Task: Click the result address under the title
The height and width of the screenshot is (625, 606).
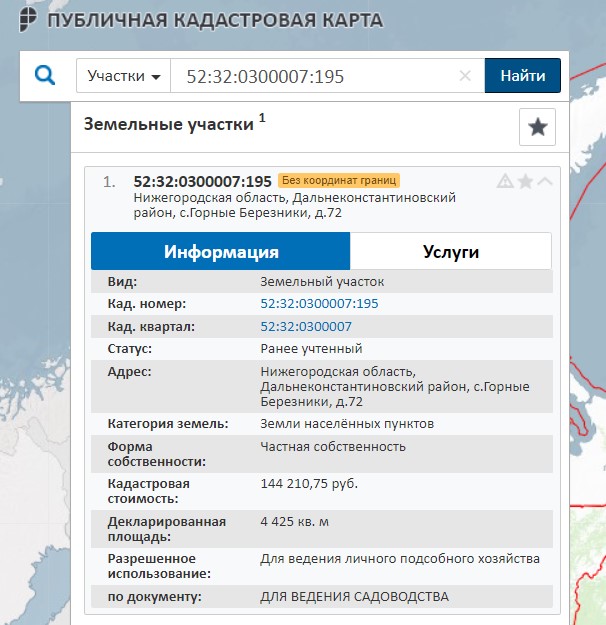Action: point(287,206)
